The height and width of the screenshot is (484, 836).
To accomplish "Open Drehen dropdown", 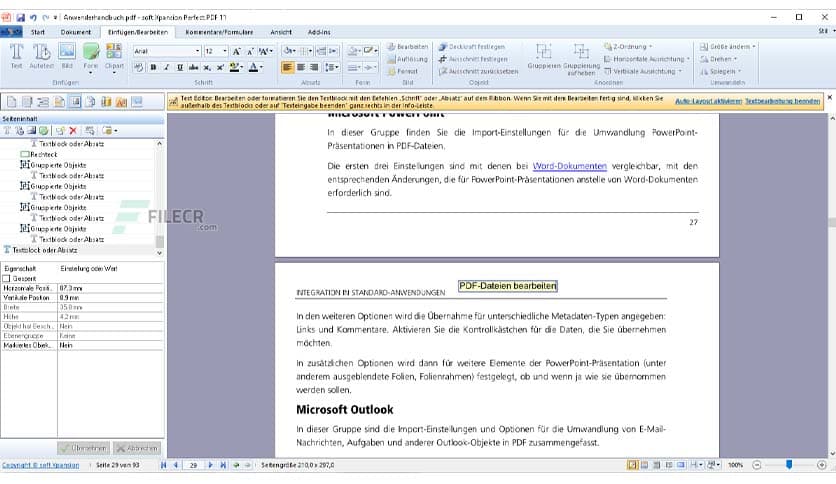I will [719, 59].
